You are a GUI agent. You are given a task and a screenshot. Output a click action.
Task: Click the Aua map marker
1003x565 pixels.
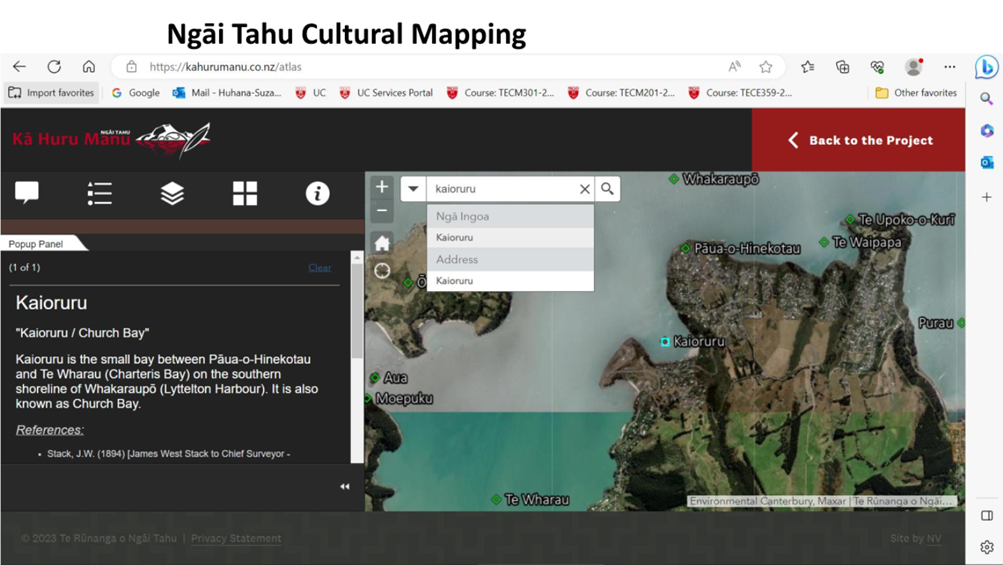pos(375,378)
